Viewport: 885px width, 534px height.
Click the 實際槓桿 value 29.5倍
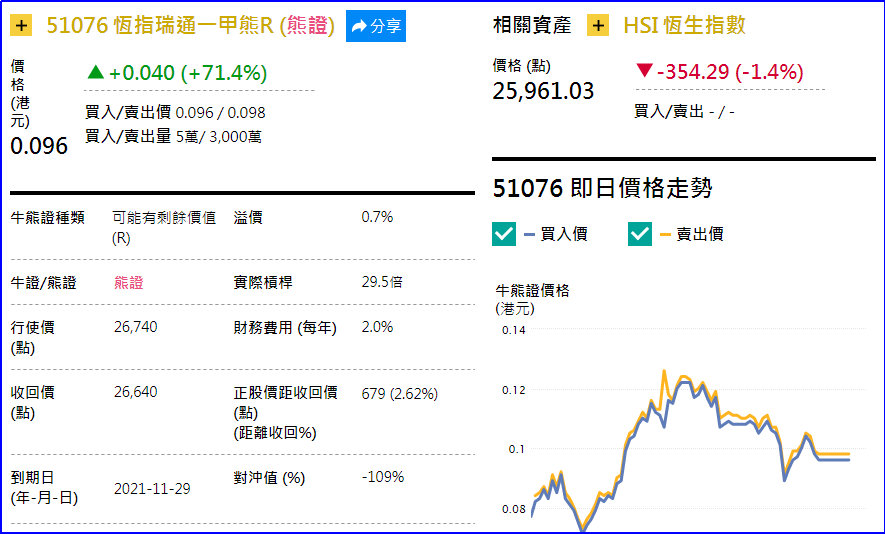tap(382, 282)
